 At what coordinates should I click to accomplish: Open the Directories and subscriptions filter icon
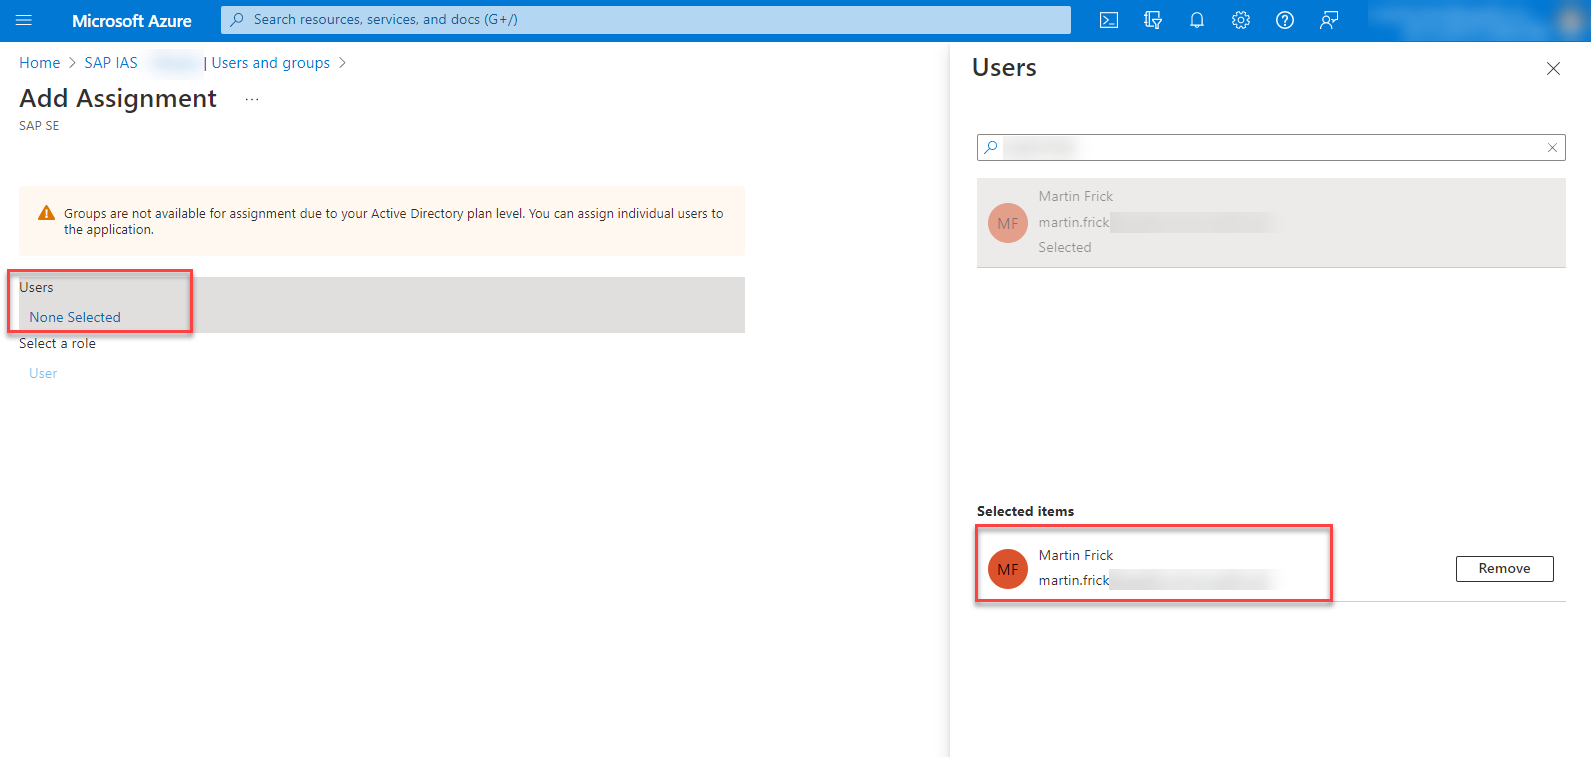click(1153, 20)
